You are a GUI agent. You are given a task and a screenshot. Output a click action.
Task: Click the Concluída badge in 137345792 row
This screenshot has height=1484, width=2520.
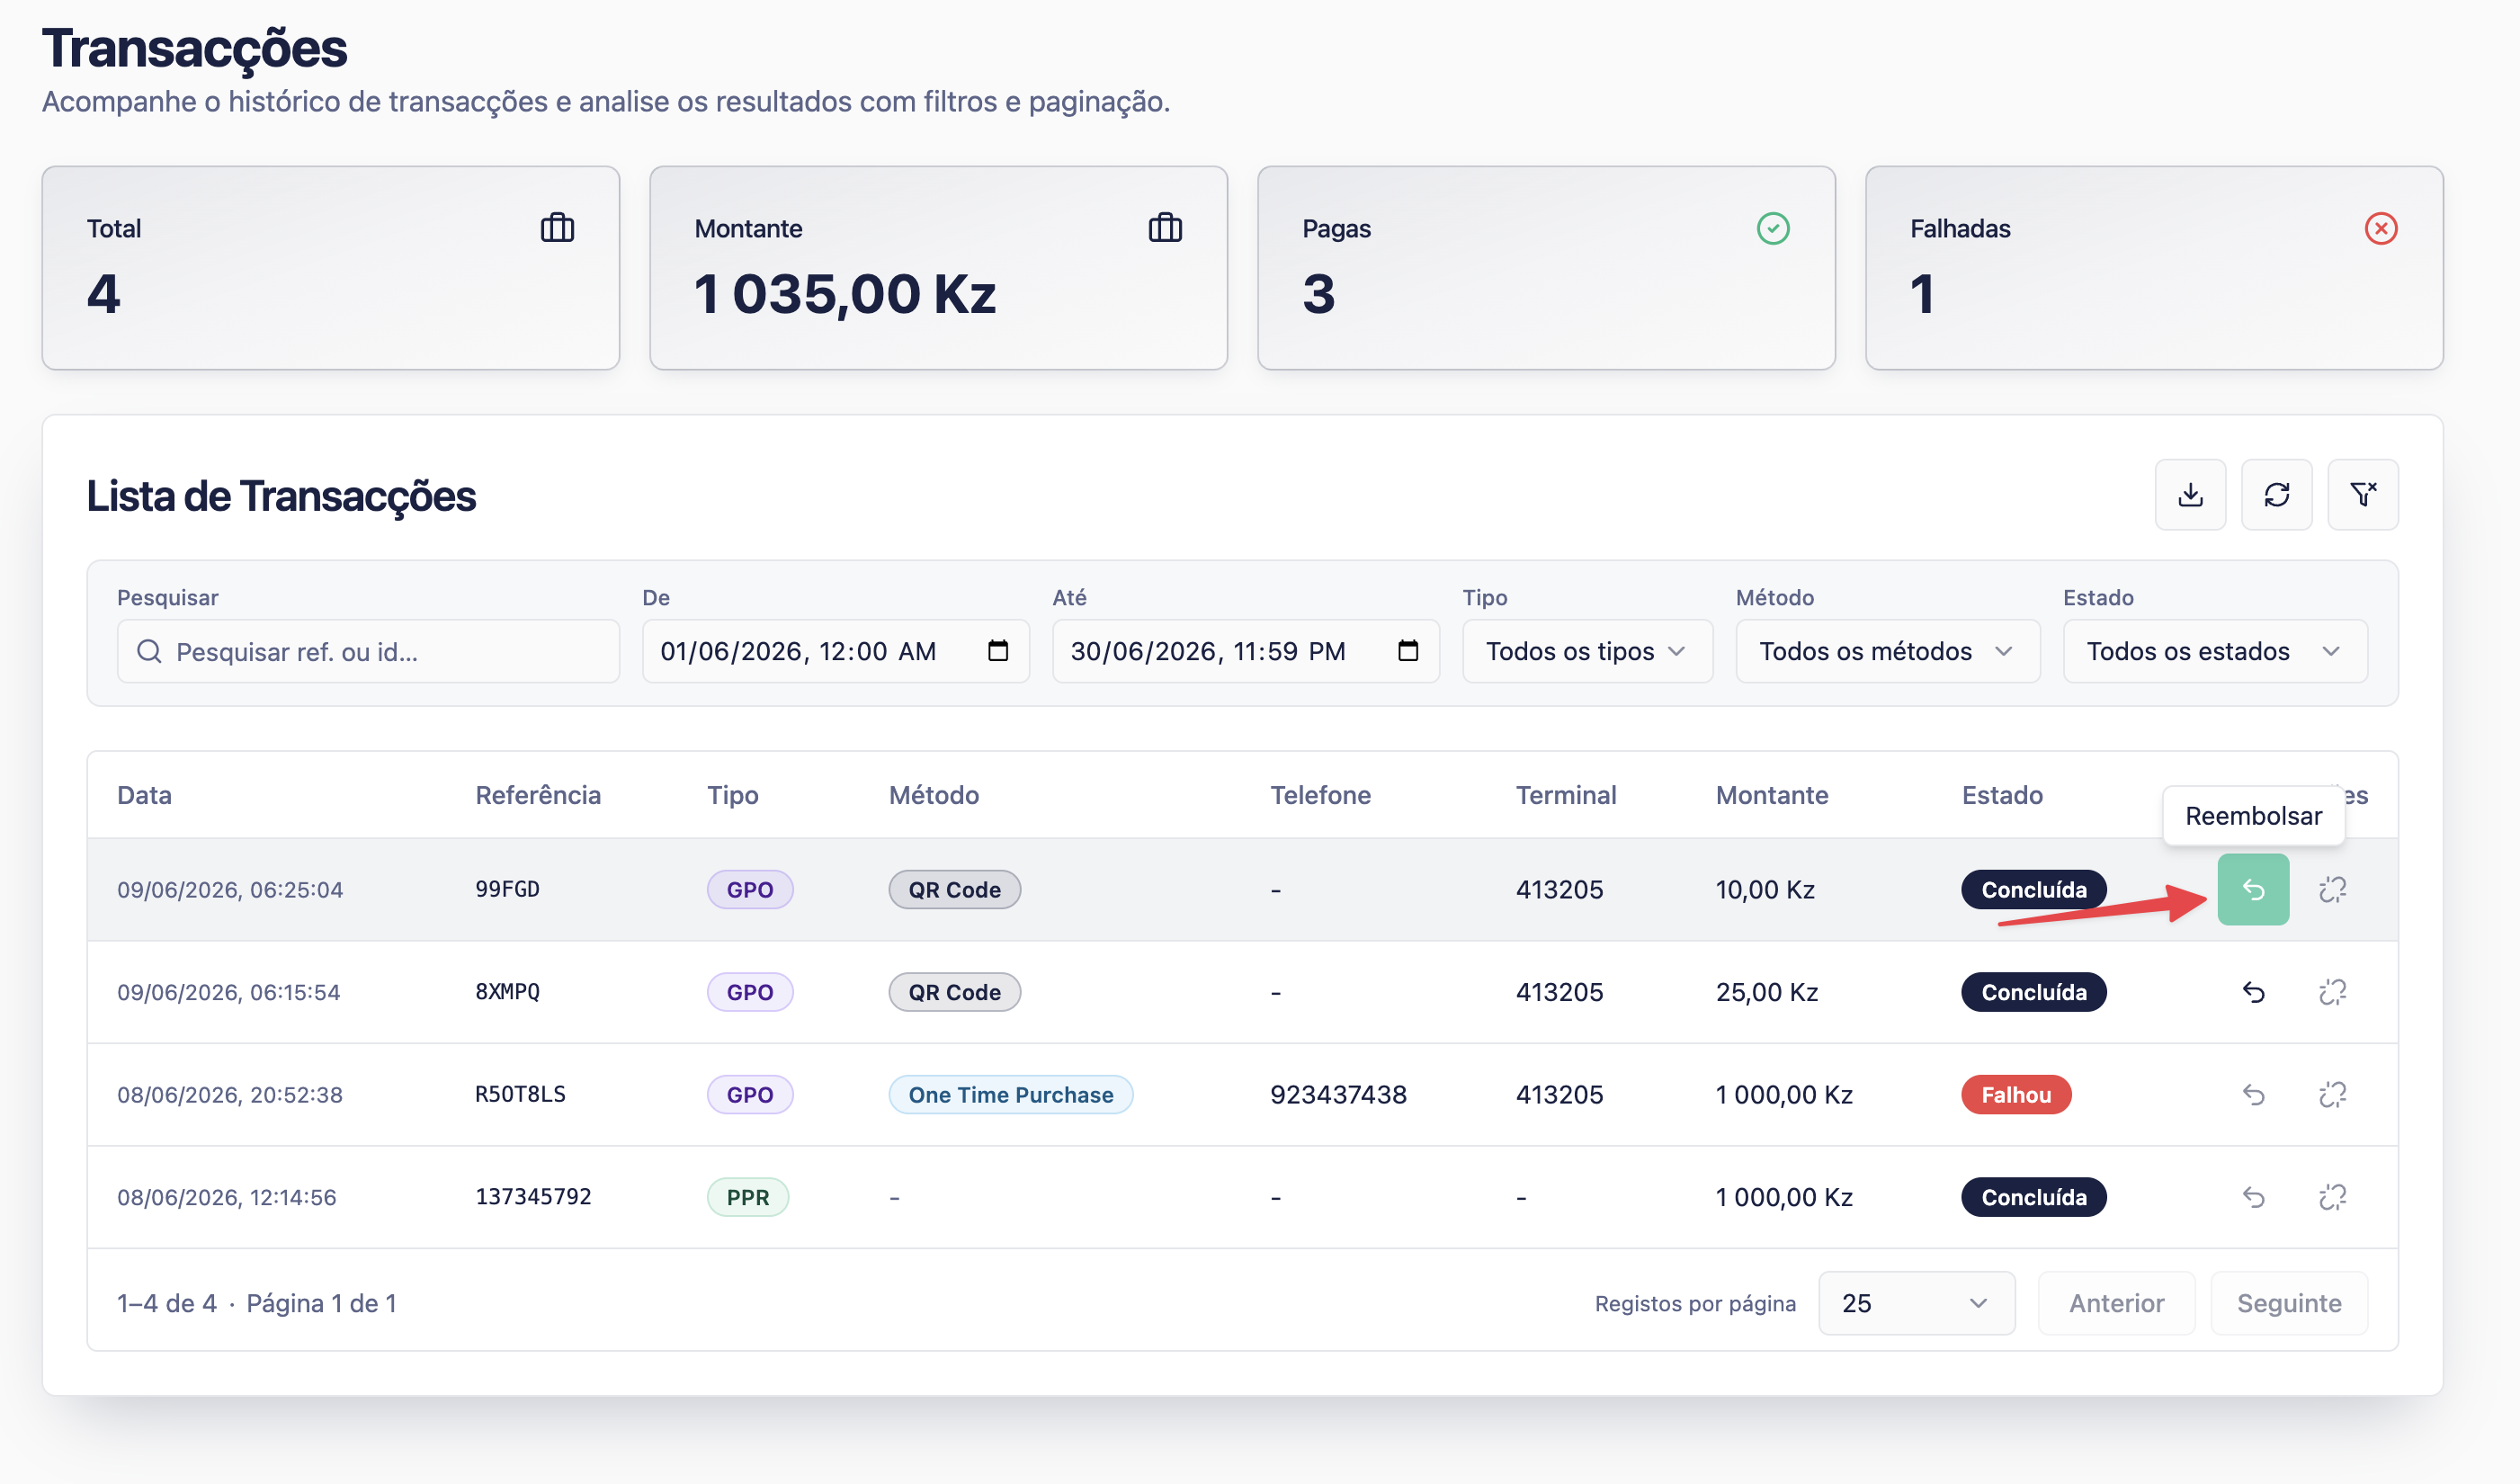(x=2033, y=1197)
